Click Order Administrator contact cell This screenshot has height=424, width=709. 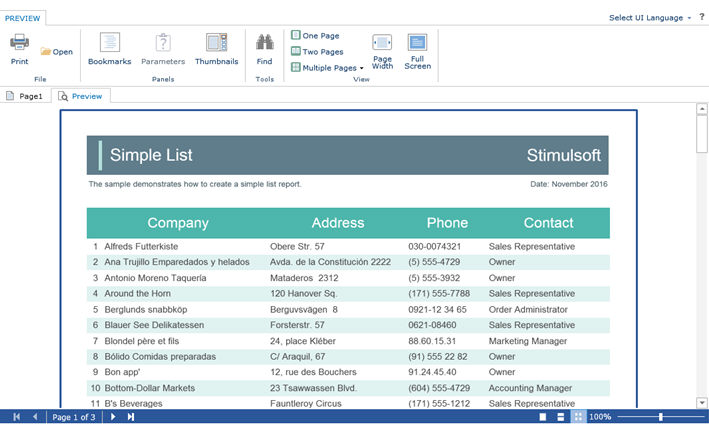click(x=528, y=310)
